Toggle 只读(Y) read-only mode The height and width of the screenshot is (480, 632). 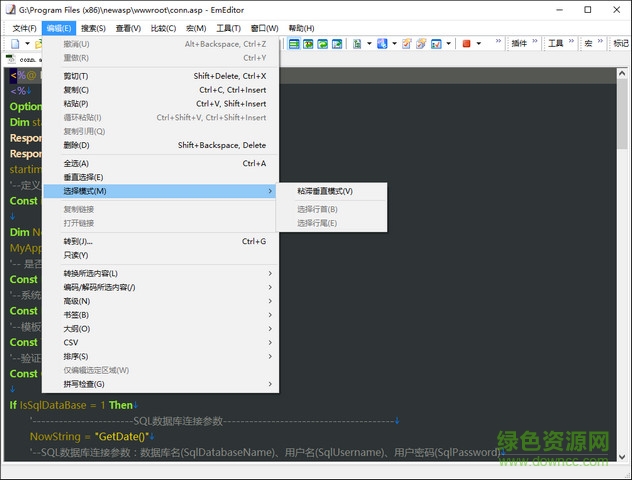coord(76,255)
